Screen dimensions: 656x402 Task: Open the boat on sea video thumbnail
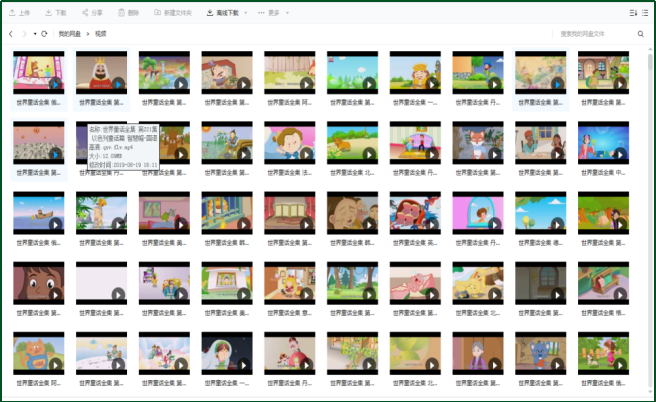pyautogui.click(x=38, y=213)
